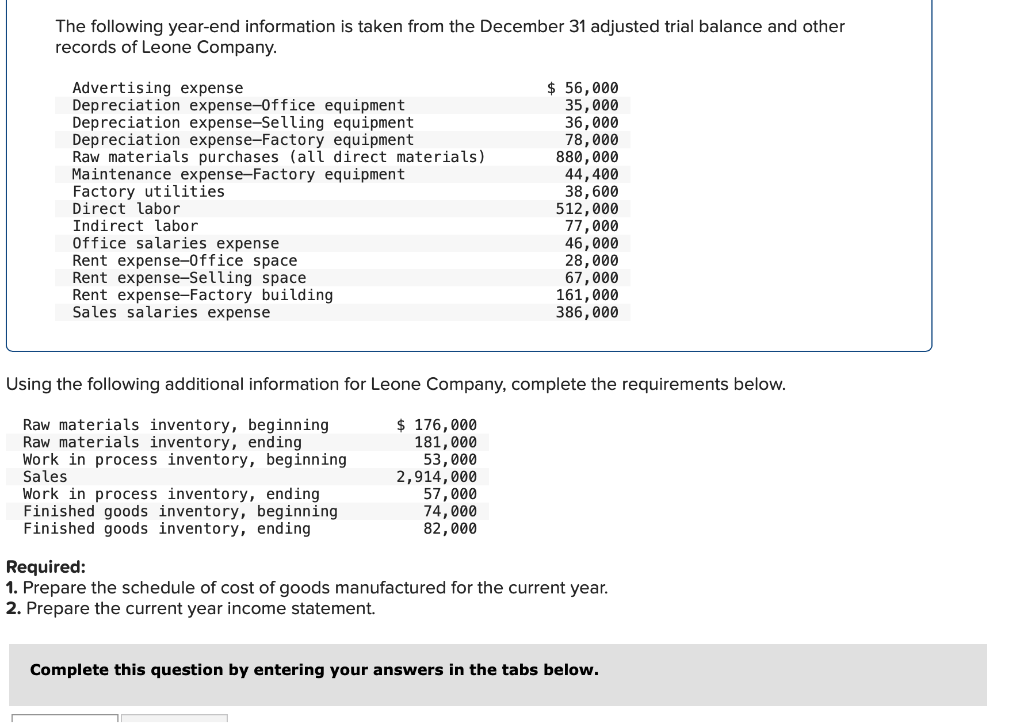Click the Advertising expense row label

[x=157, y=87]
